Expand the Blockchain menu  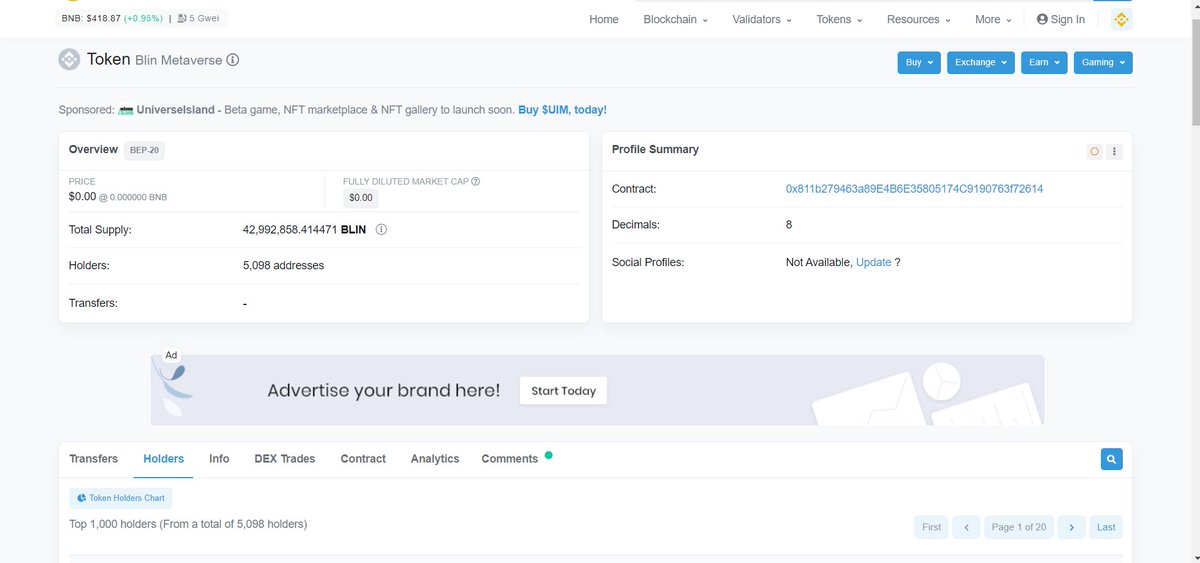pyautogui.click(x=675, y=19)
